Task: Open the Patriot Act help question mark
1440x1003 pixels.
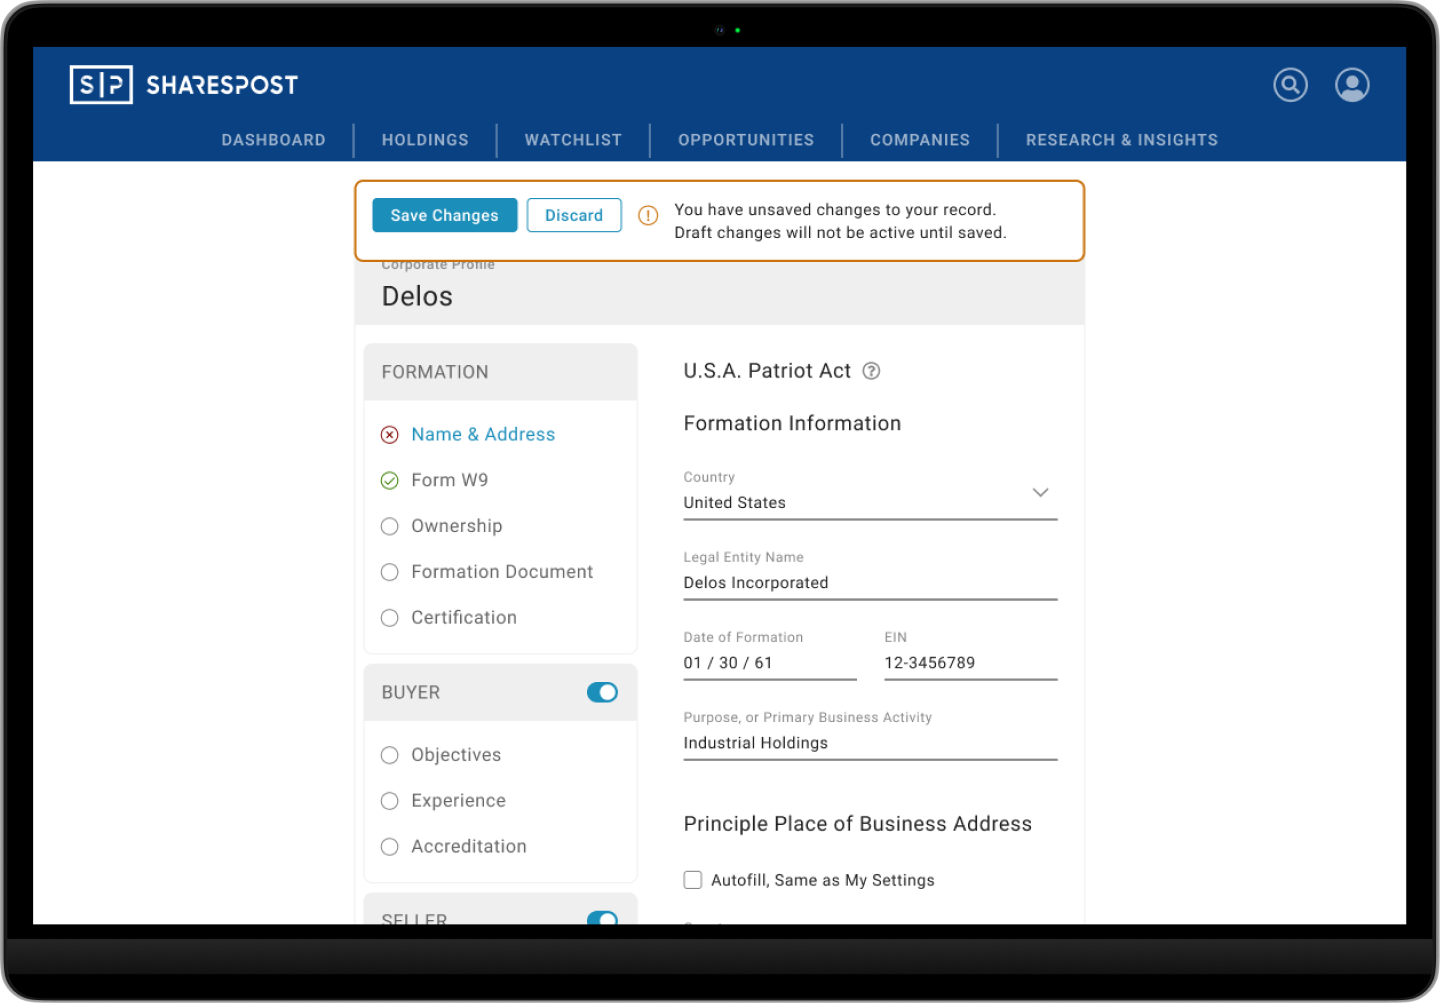Action: [x=871, y=371]
